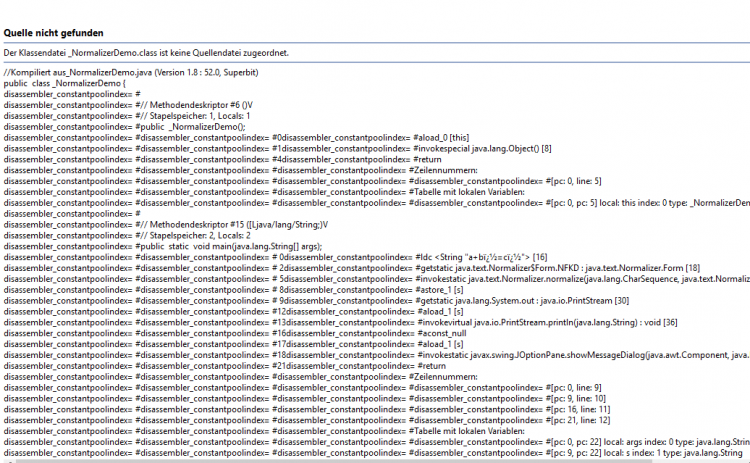This screenshot has height=463, width=750.
Task: Click the "public class _NormalizerDemo {" declaration
Action: [65, 84]
